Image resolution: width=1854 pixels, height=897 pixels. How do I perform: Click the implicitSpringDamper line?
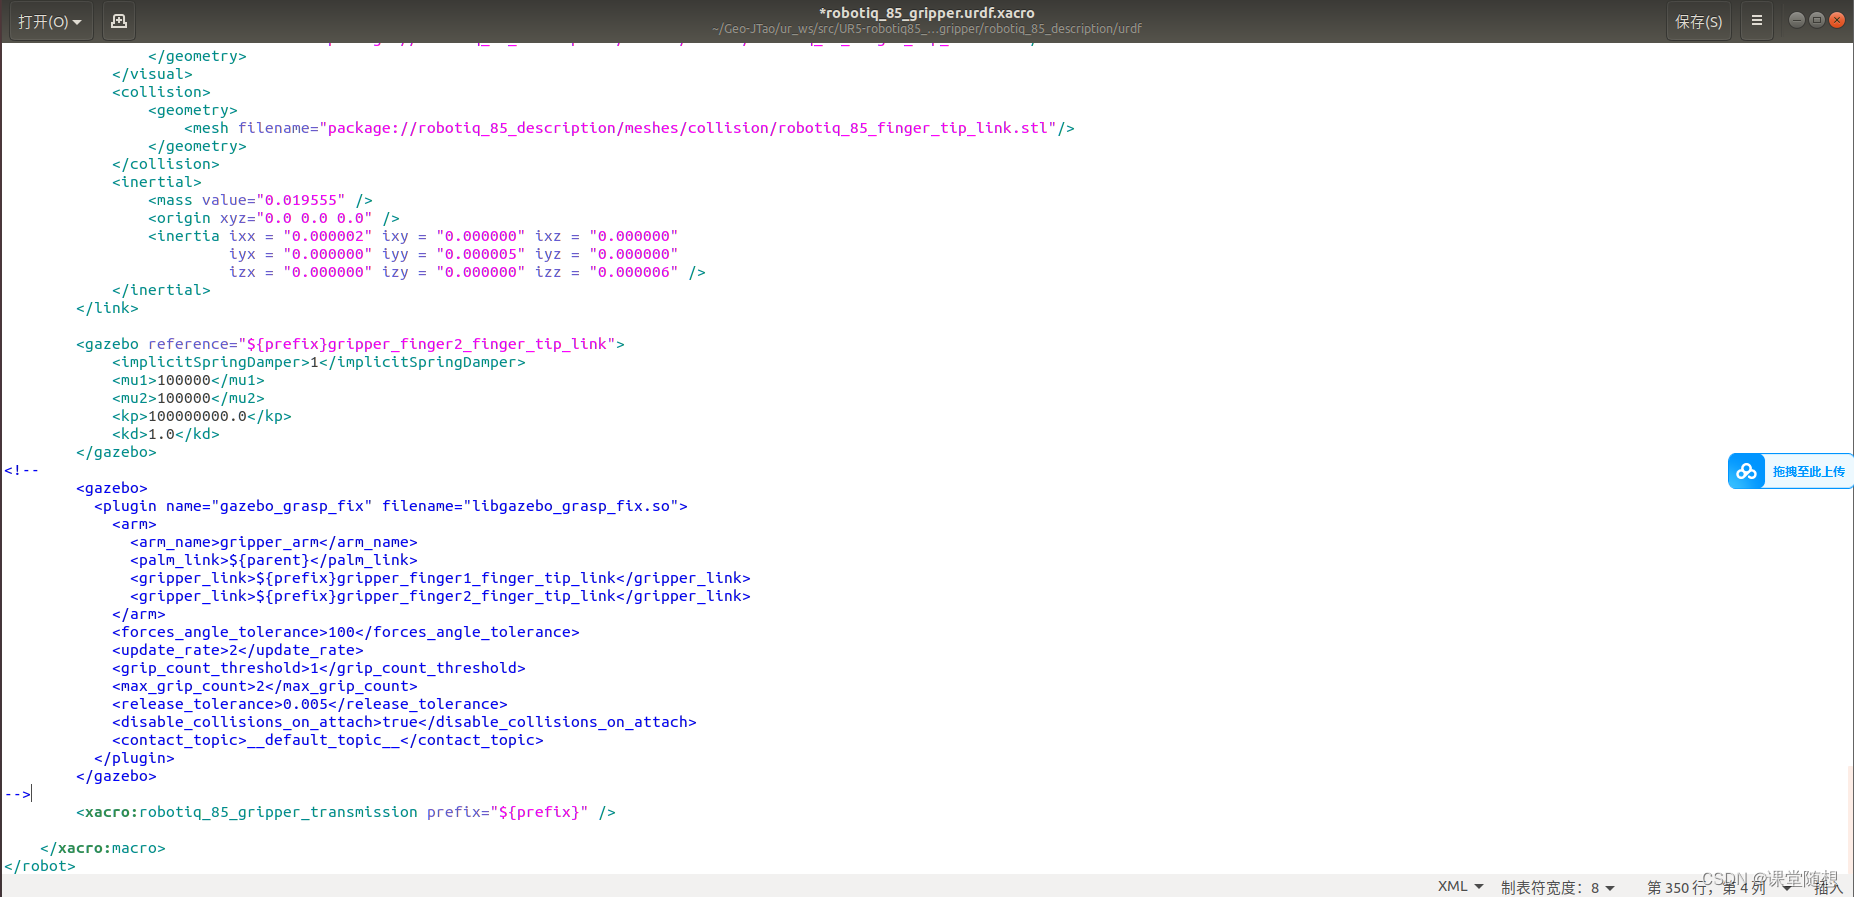319,362
